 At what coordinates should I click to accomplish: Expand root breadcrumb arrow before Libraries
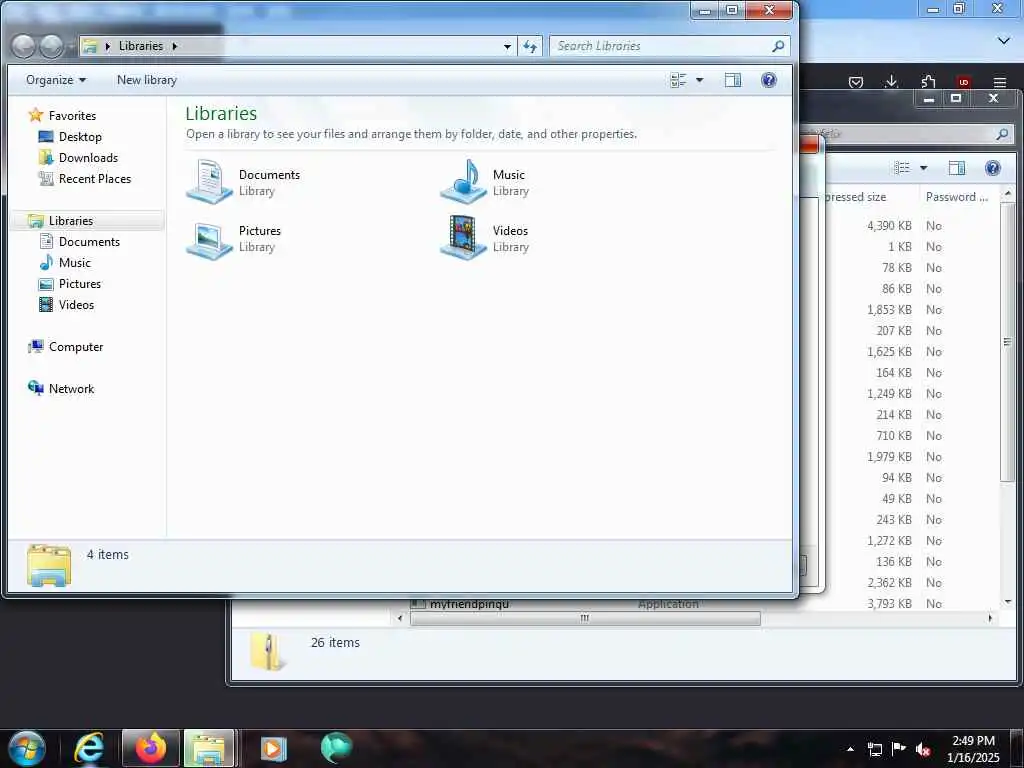click(x=108, y=46)
